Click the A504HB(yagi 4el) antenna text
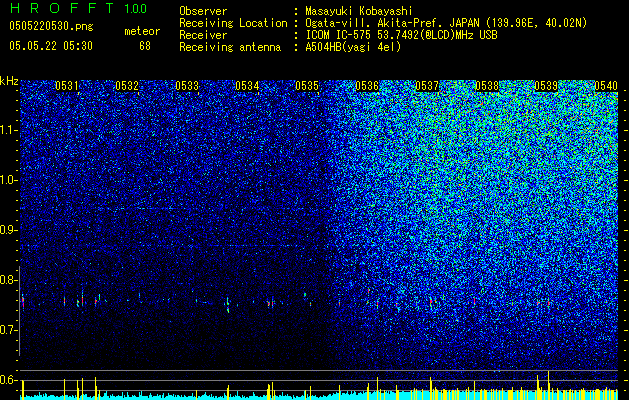The width and height of the screenshot is (629, 400). 353,47
